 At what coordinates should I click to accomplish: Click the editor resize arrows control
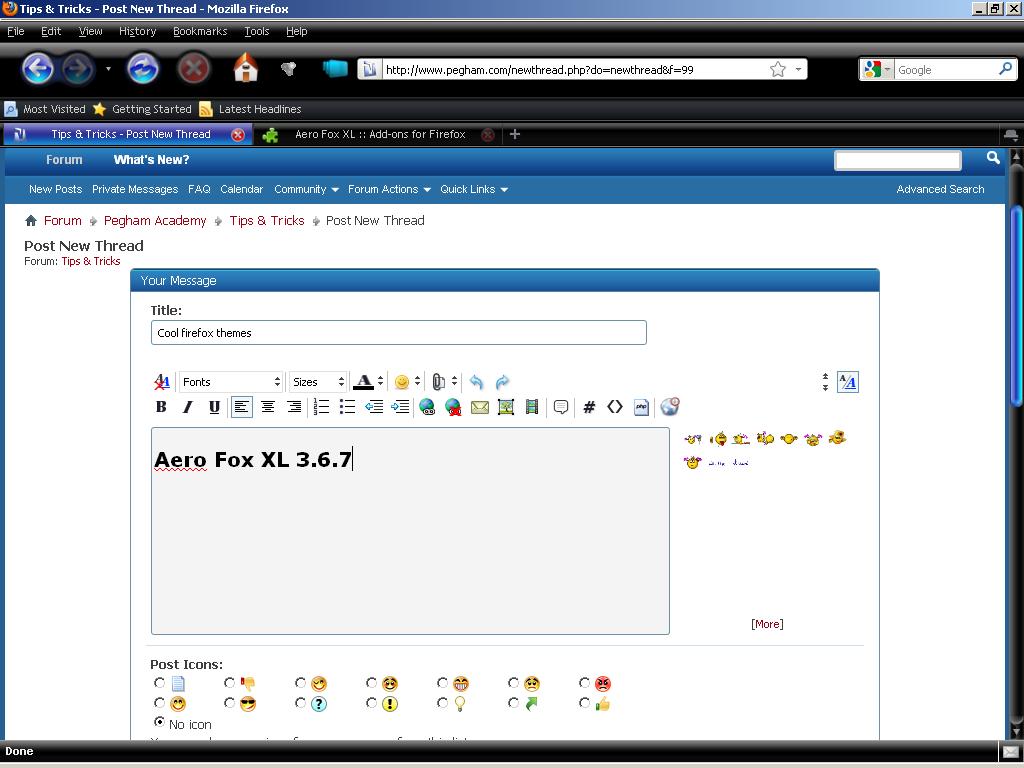click(825, 382)
